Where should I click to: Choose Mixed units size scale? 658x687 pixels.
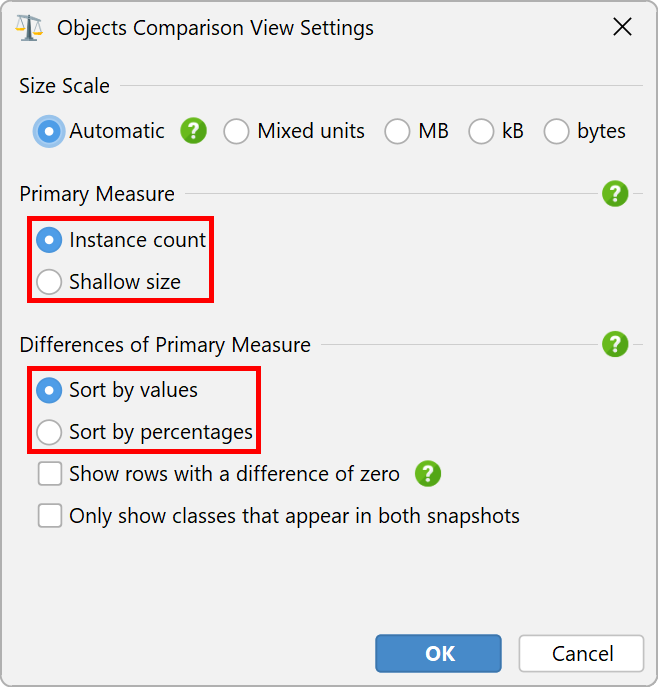pos(294,131)
